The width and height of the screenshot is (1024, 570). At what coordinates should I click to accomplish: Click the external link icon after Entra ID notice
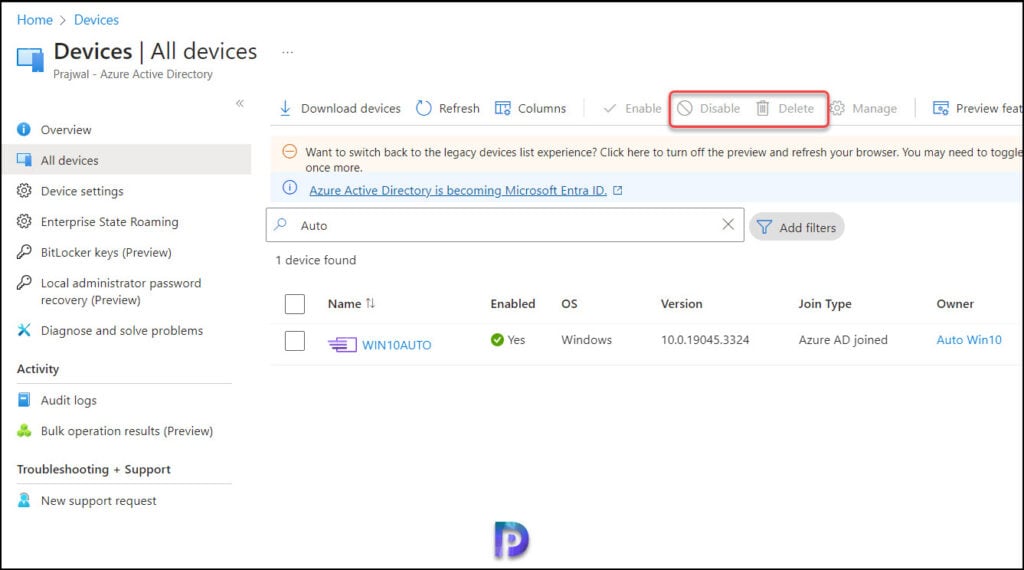(x=618, y=191)
